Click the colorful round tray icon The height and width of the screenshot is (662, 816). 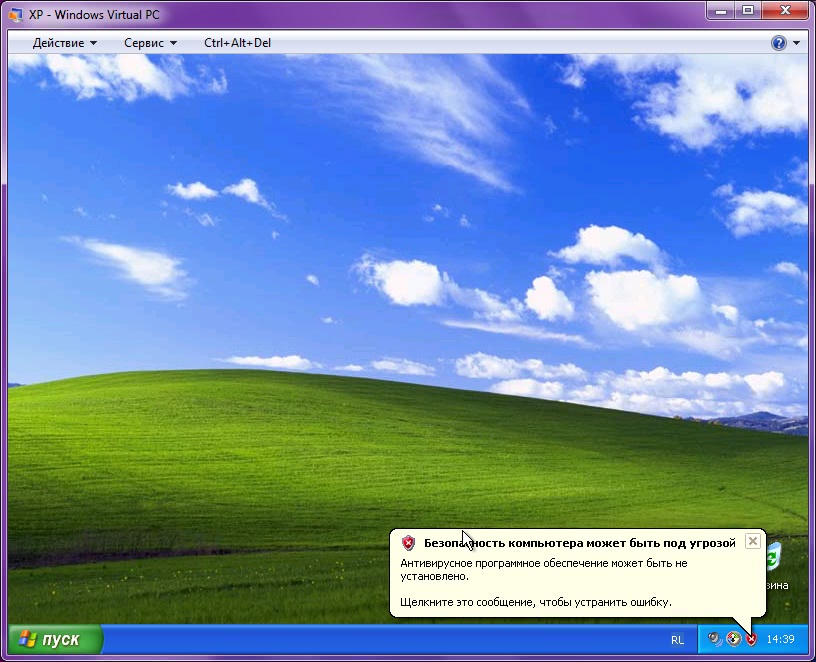point(733,639)
